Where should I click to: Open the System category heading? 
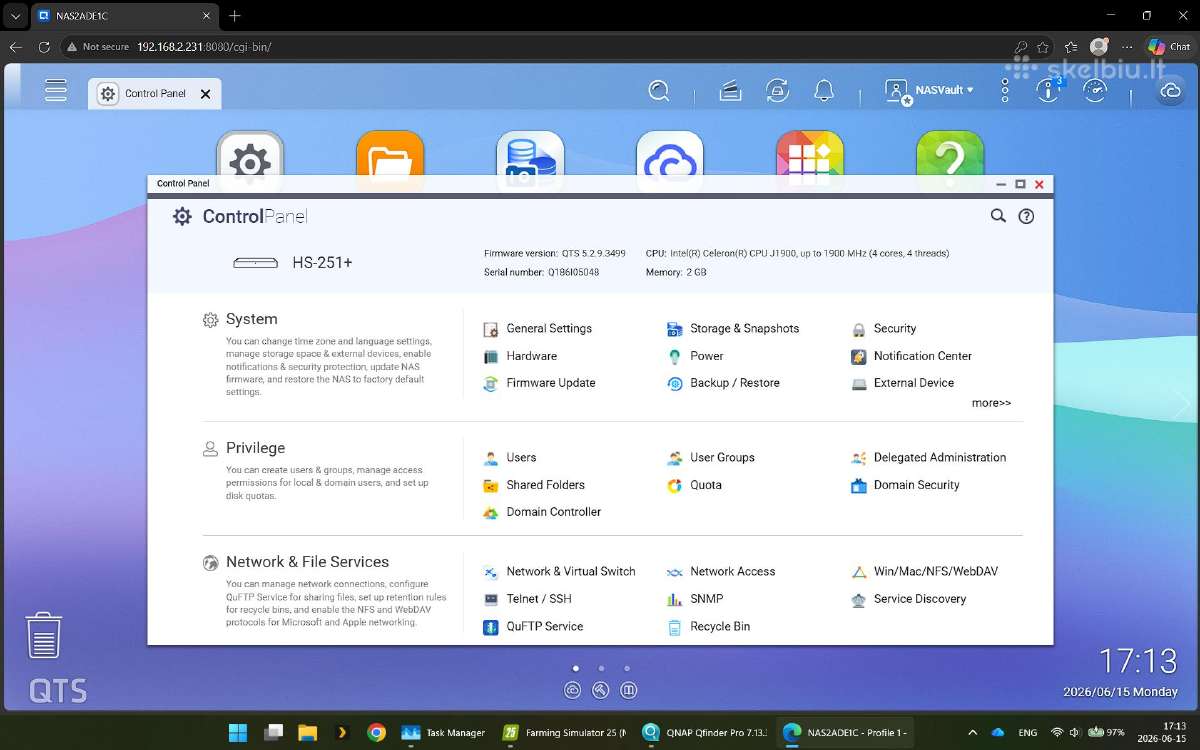tap(251, 319)
